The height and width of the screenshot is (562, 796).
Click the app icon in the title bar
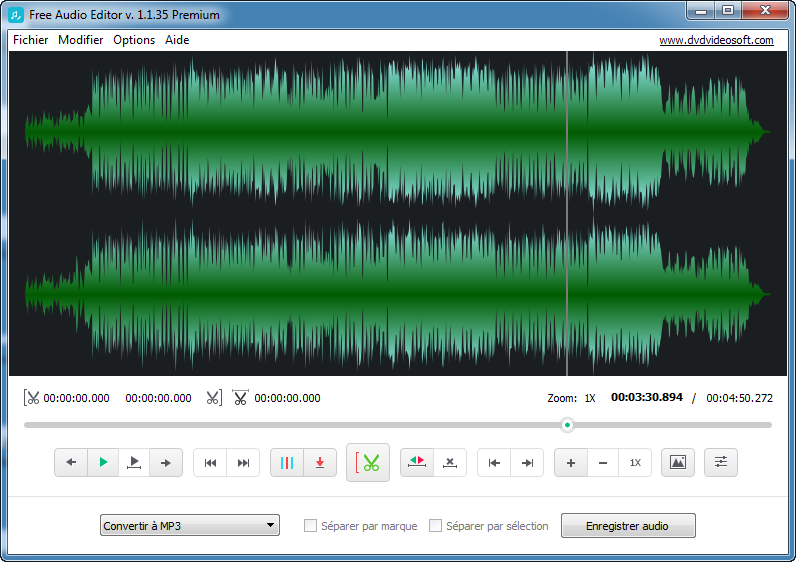16,15
